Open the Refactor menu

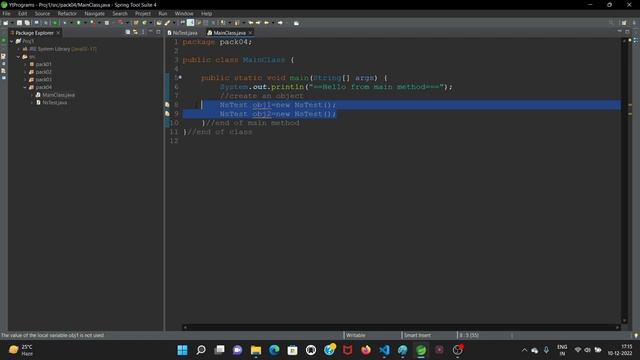tap(67, 13)
